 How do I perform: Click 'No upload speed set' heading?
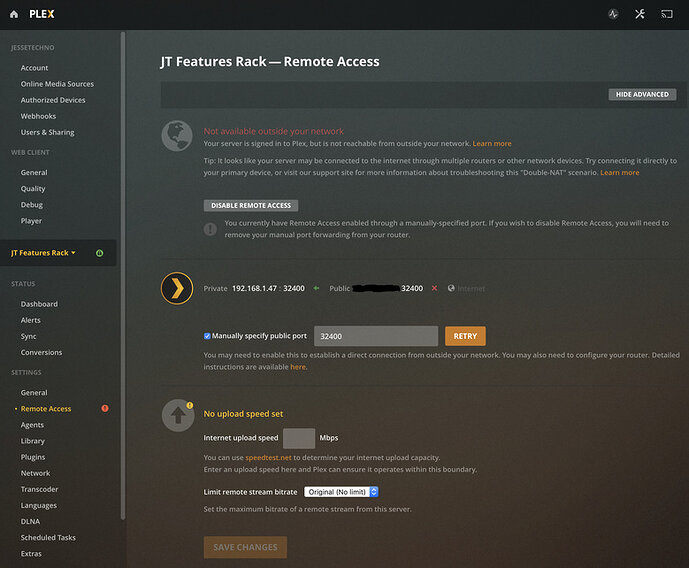[x=243, y=414]
